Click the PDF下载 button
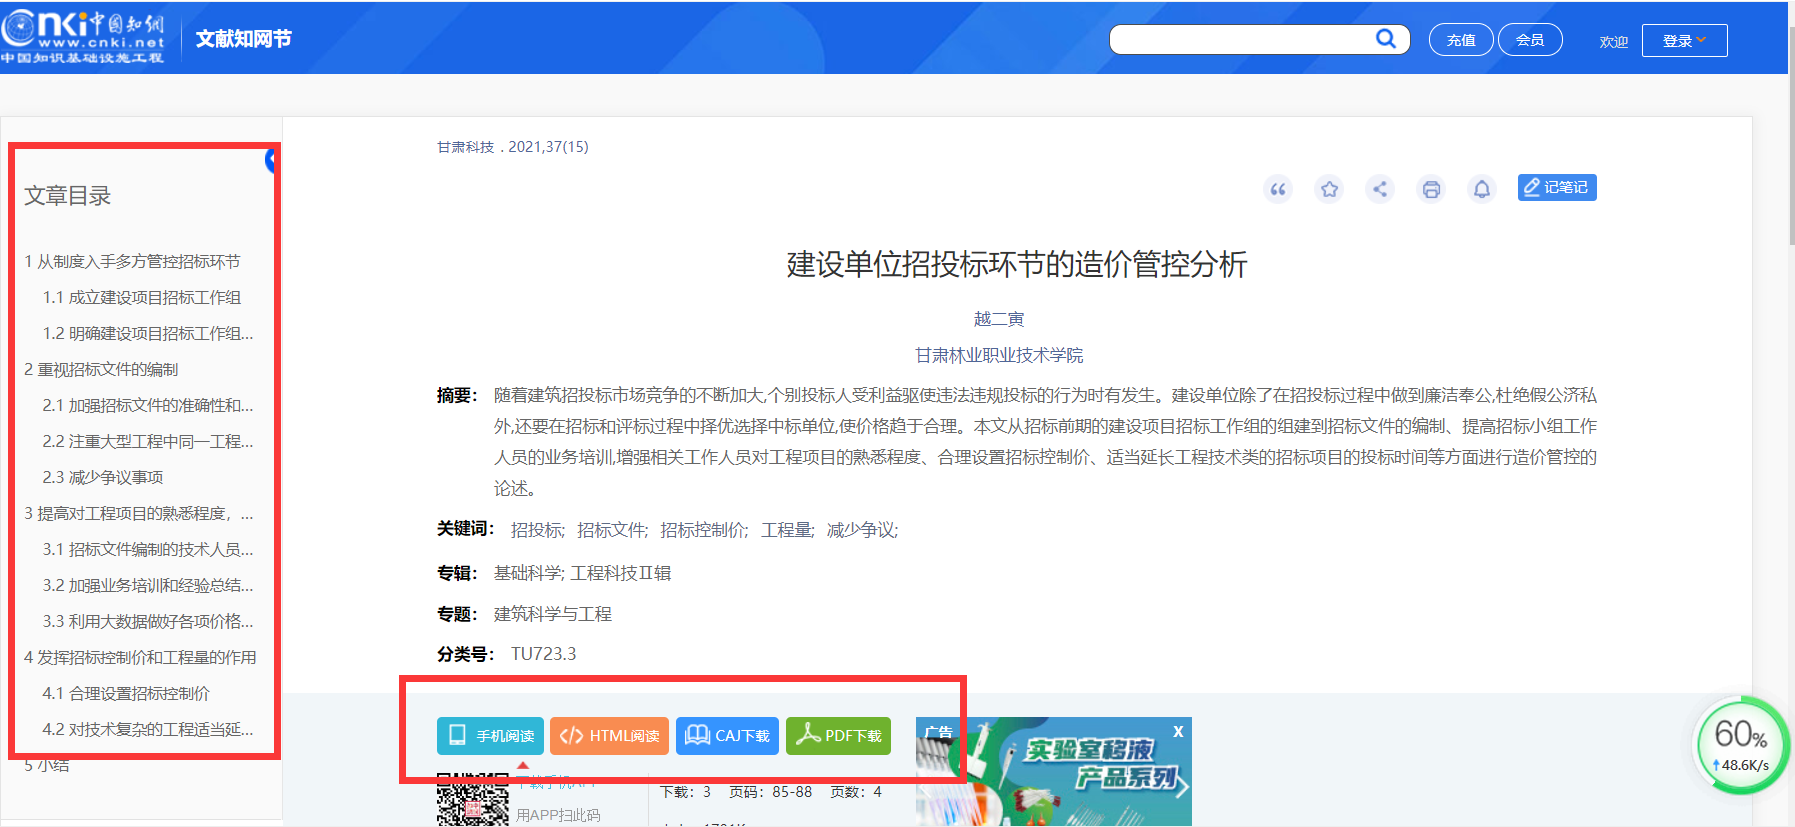 click(x=838, y=736)
